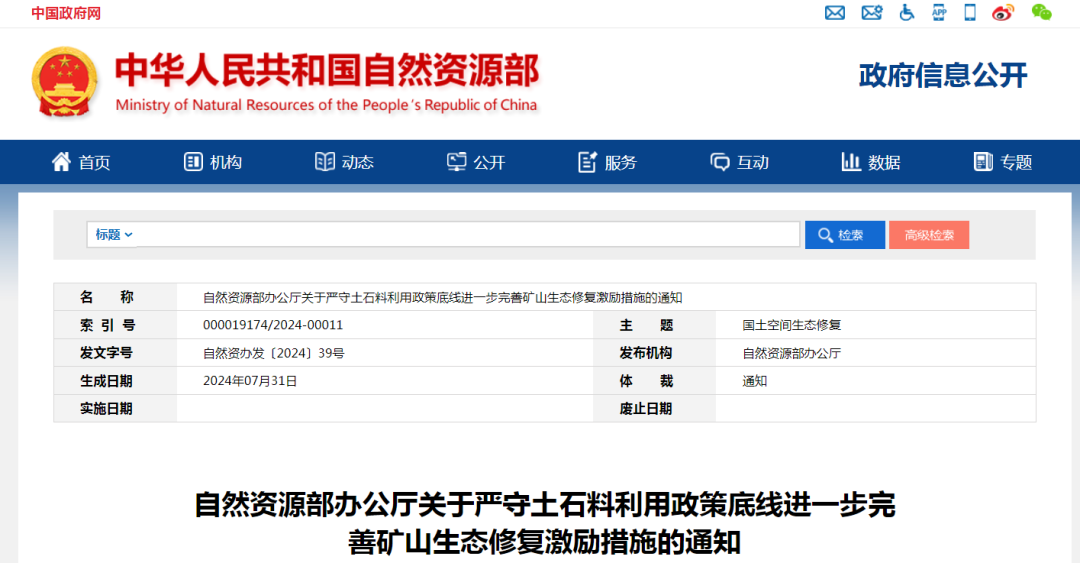Click the mail envelope icon in top bar
Viewport: 1080px width, 563px height.
[x=834, y=13]
